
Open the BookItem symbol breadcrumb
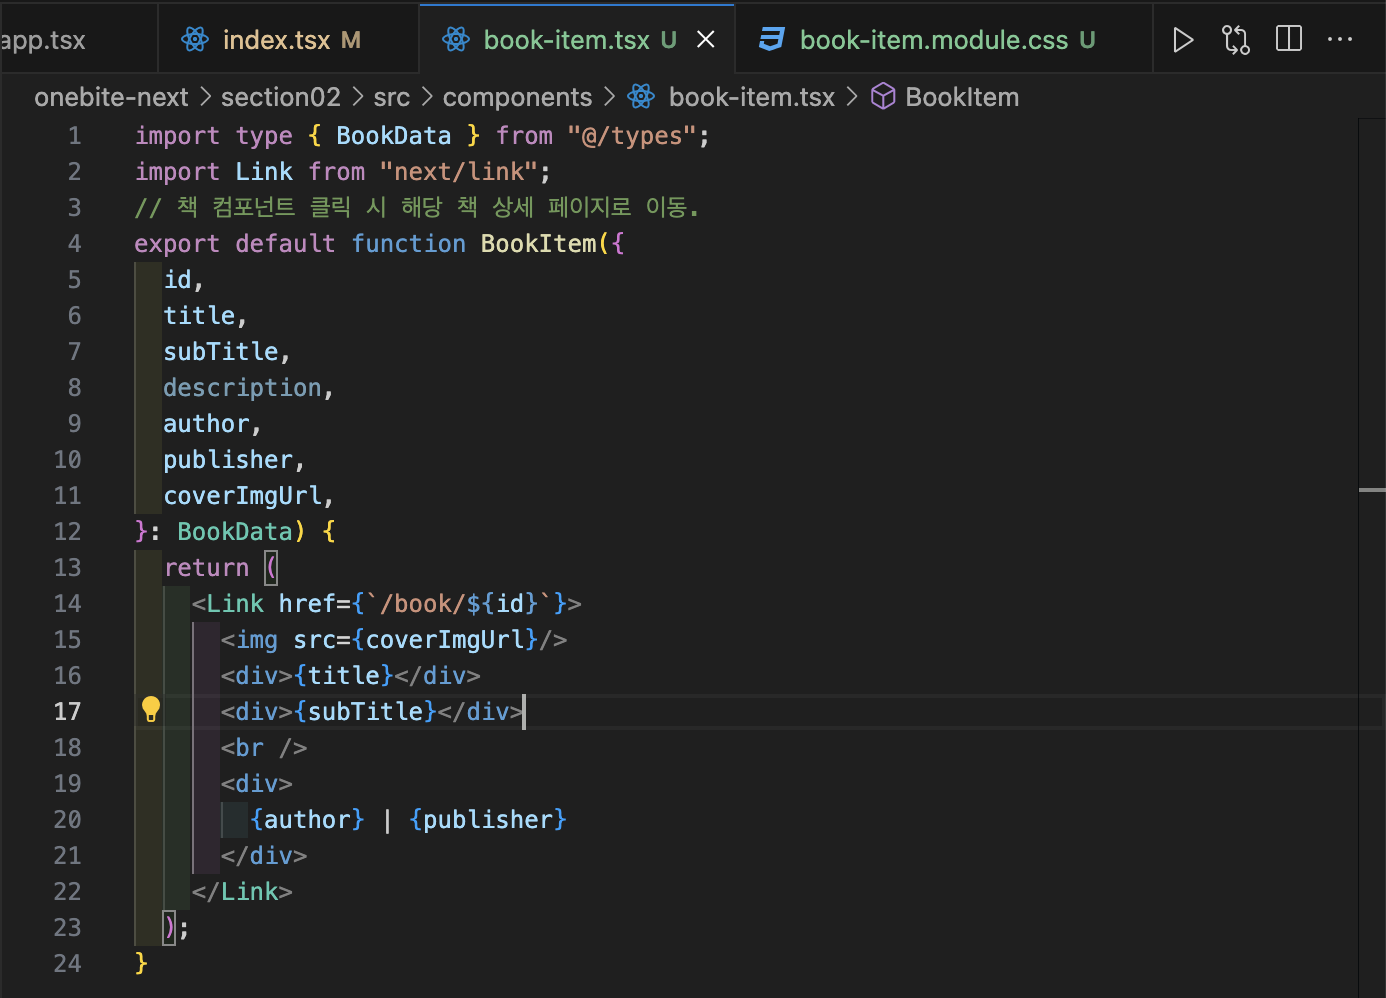click(x=962, y=97)
